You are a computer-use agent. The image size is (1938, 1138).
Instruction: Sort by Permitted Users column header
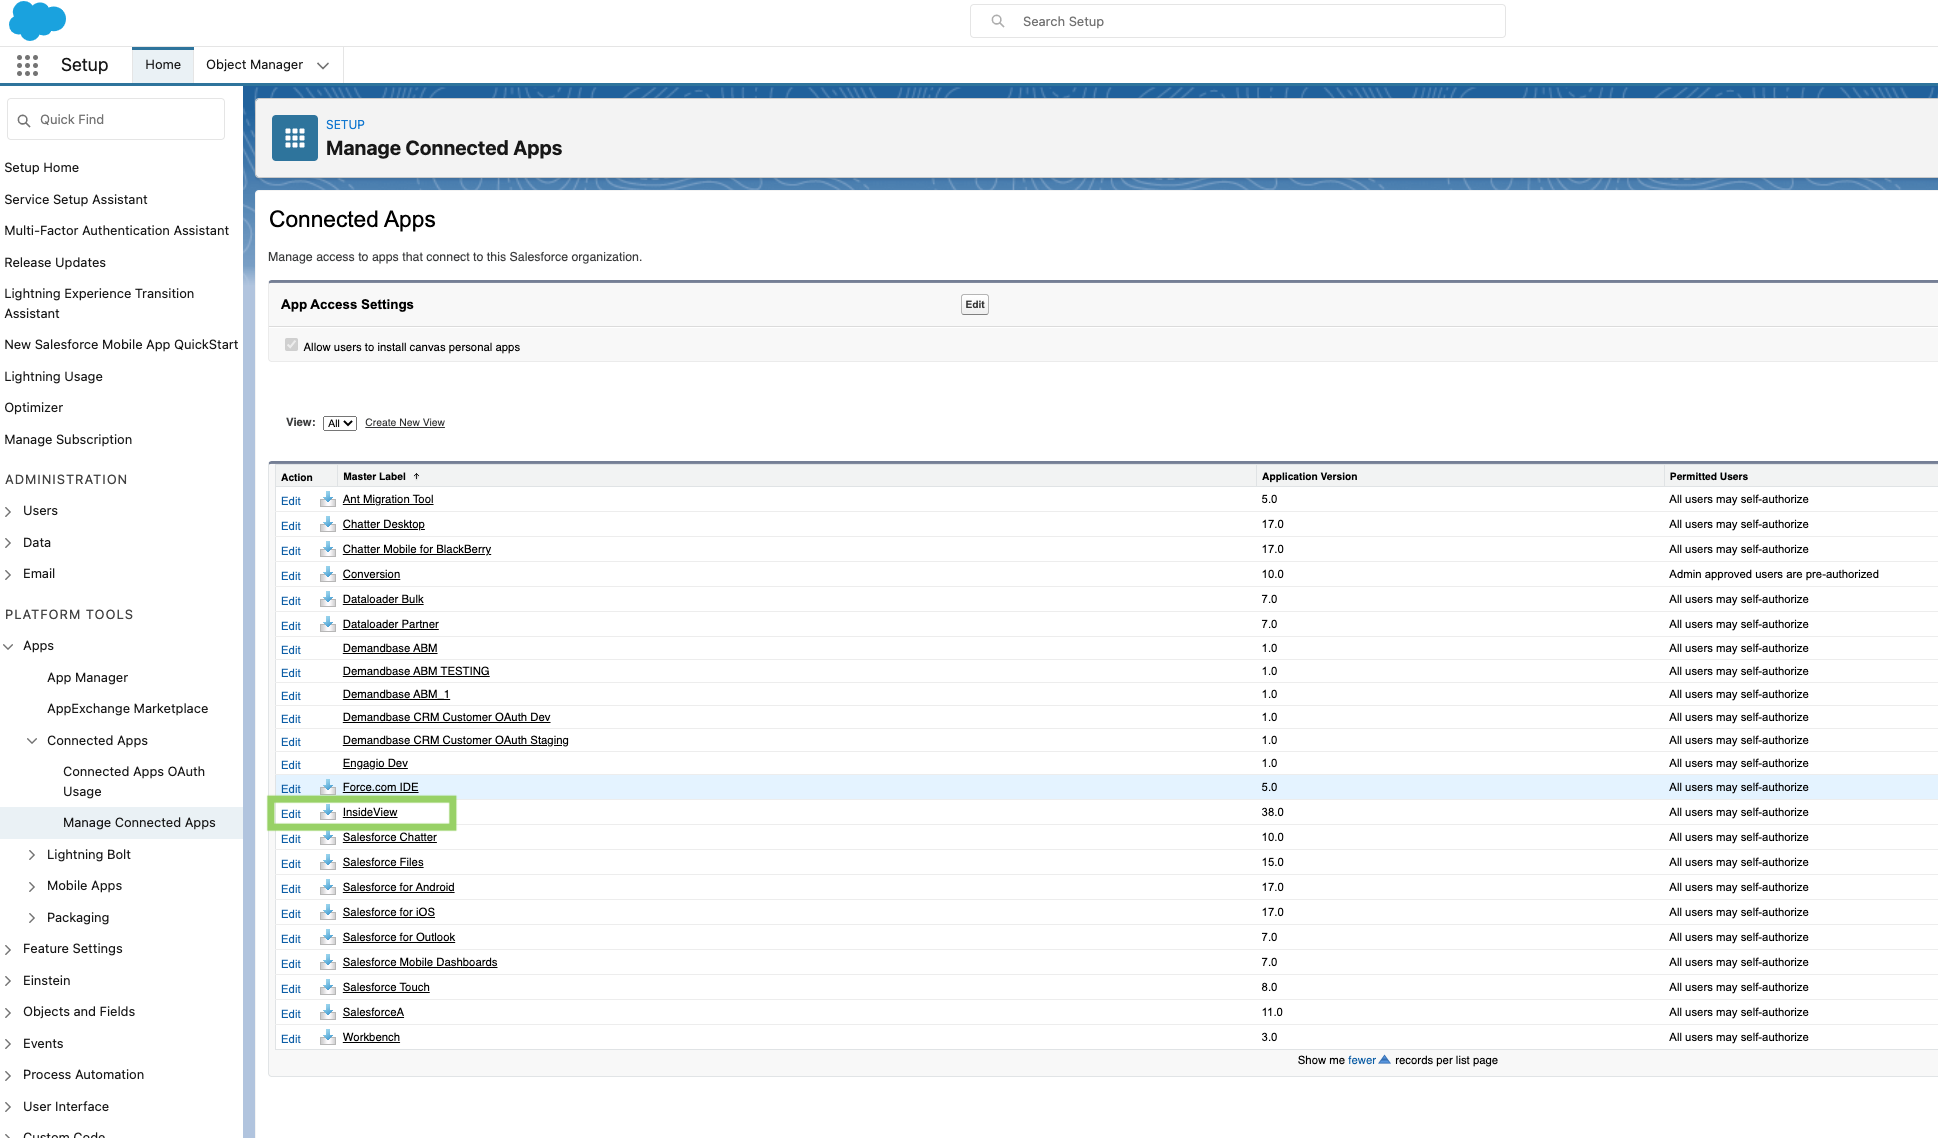1708,476
